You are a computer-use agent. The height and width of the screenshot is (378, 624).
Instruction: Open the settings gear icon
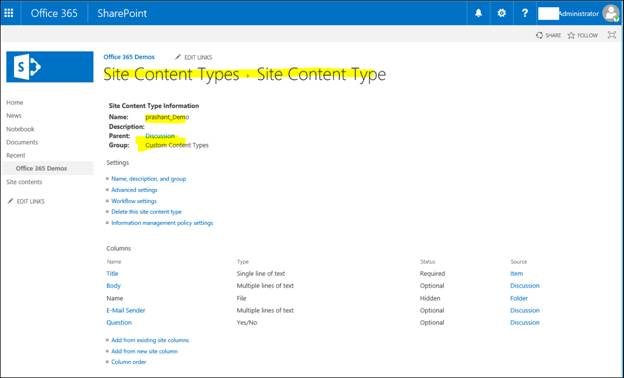click(501, 13)
